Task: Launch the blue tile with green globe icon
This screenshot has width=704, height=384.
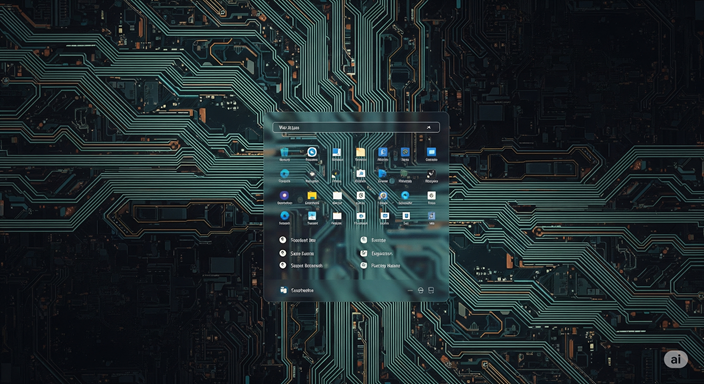Action: [405, 152]
